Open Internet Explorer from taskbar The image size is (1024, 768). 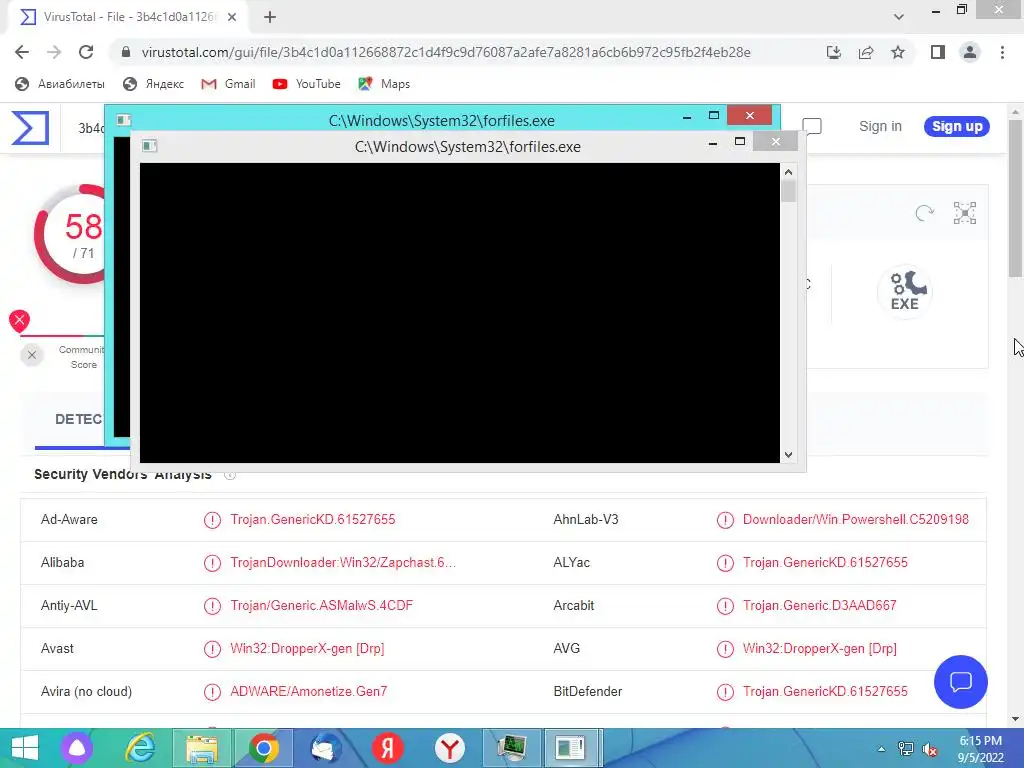point(140,748)
